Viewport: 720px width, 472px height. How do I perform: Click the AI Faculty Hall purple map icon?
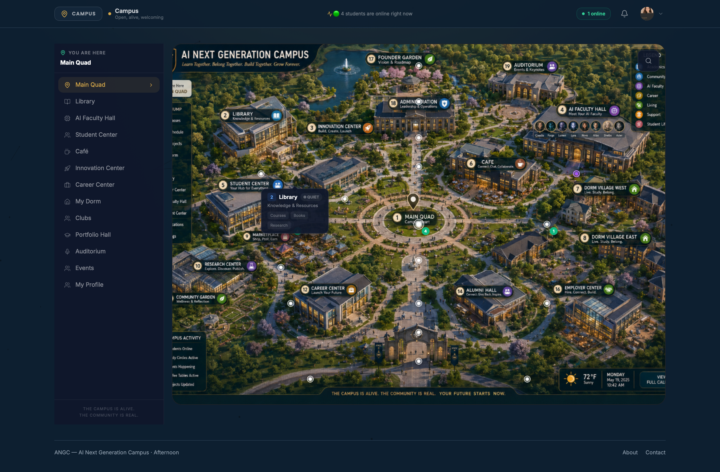point(614,110)
